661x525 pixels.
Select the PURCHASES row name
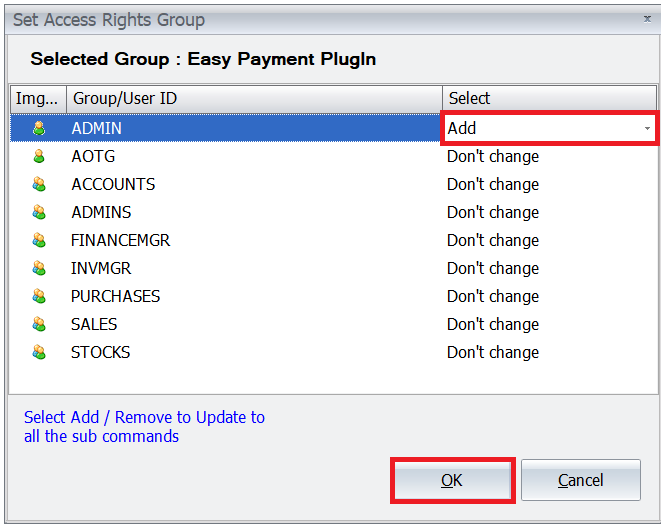115,296
